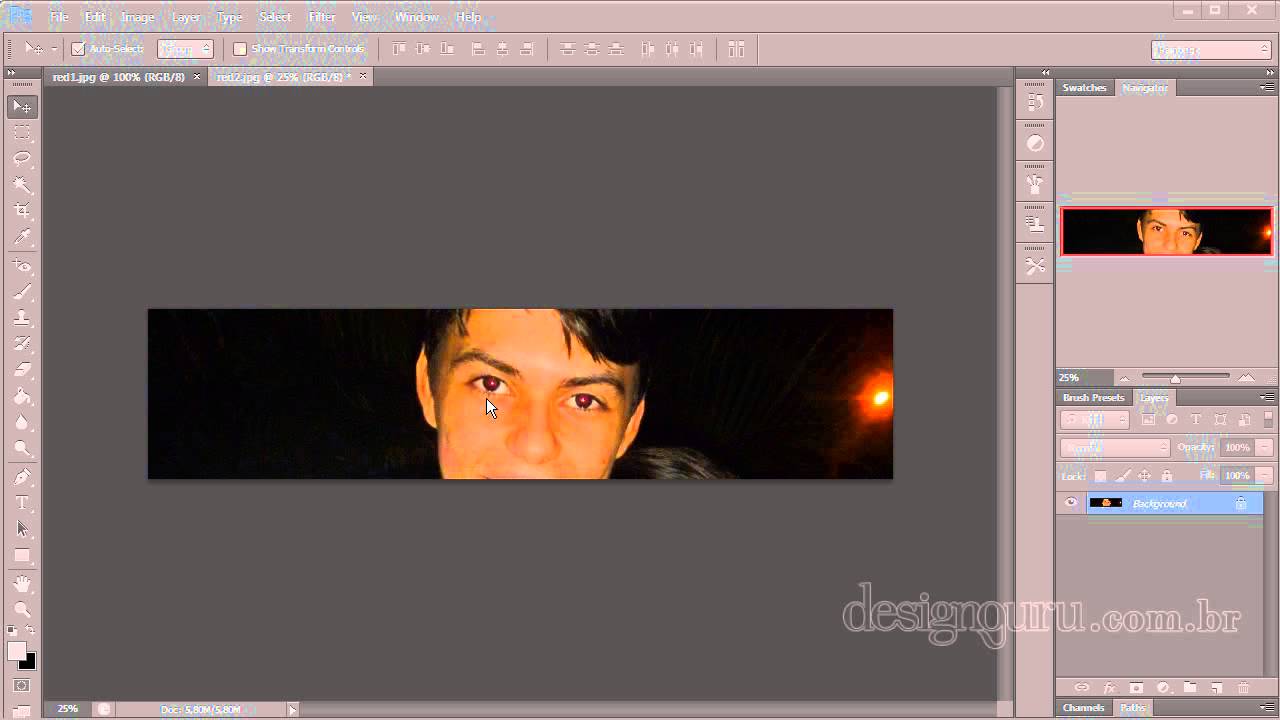Switch to the red1.jpg document tab
Viewport: 1280px width, 720px height.
(x=118, y=77)
